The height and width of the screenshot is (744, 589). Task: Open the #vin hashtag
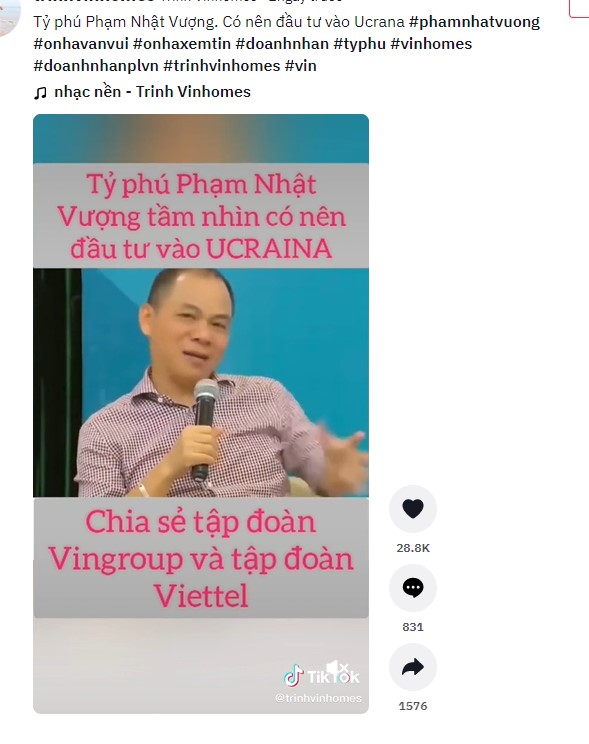pos(300,65)
